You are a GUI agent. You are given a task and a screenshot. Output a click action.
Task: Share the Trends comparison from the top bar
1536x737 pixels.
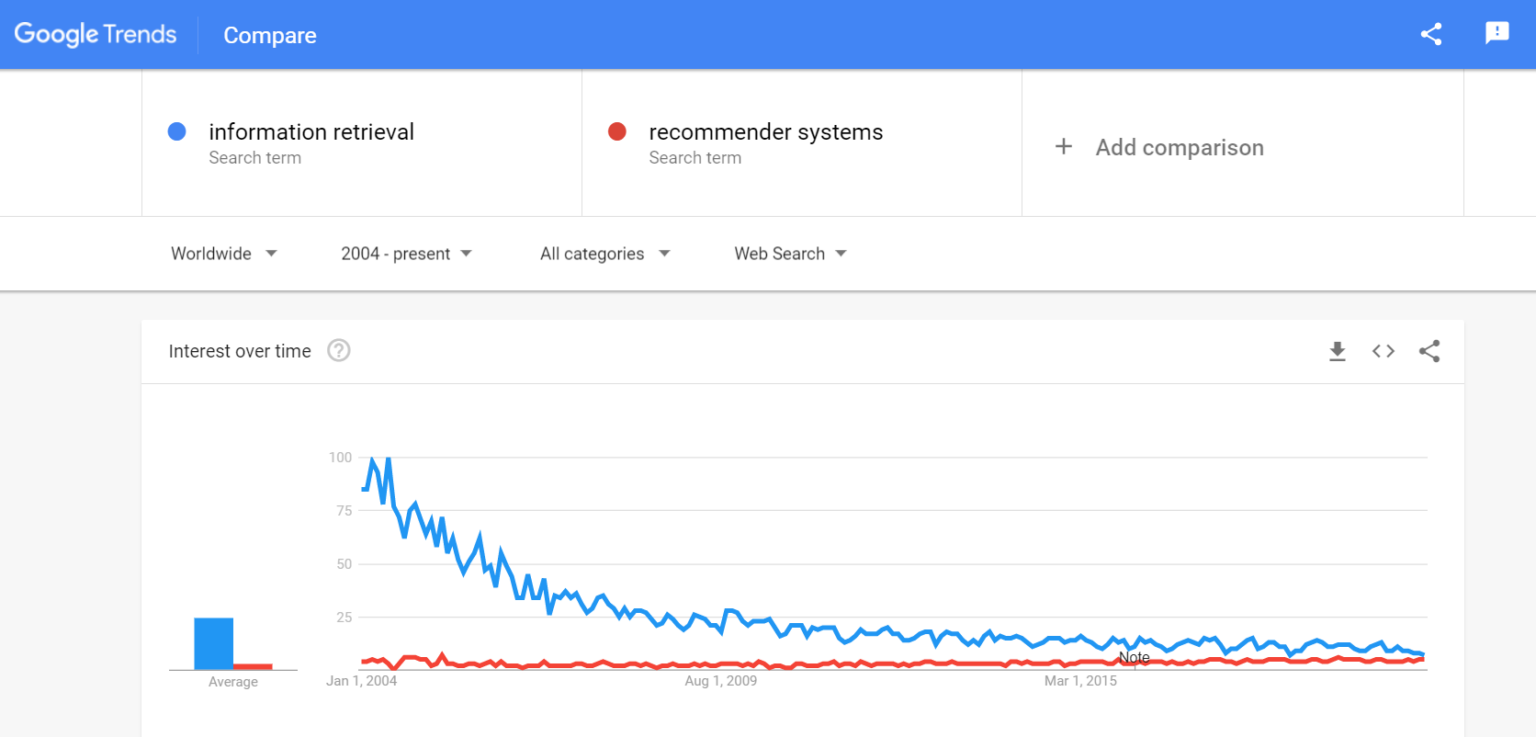coord(1430,33)
